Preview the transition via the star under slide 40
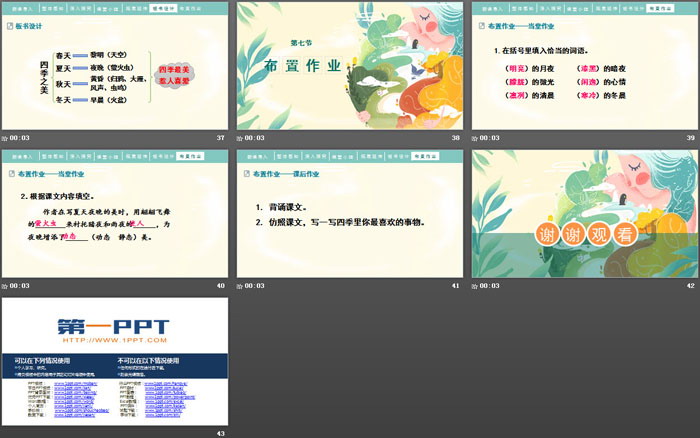 click(x=5, y=286)
